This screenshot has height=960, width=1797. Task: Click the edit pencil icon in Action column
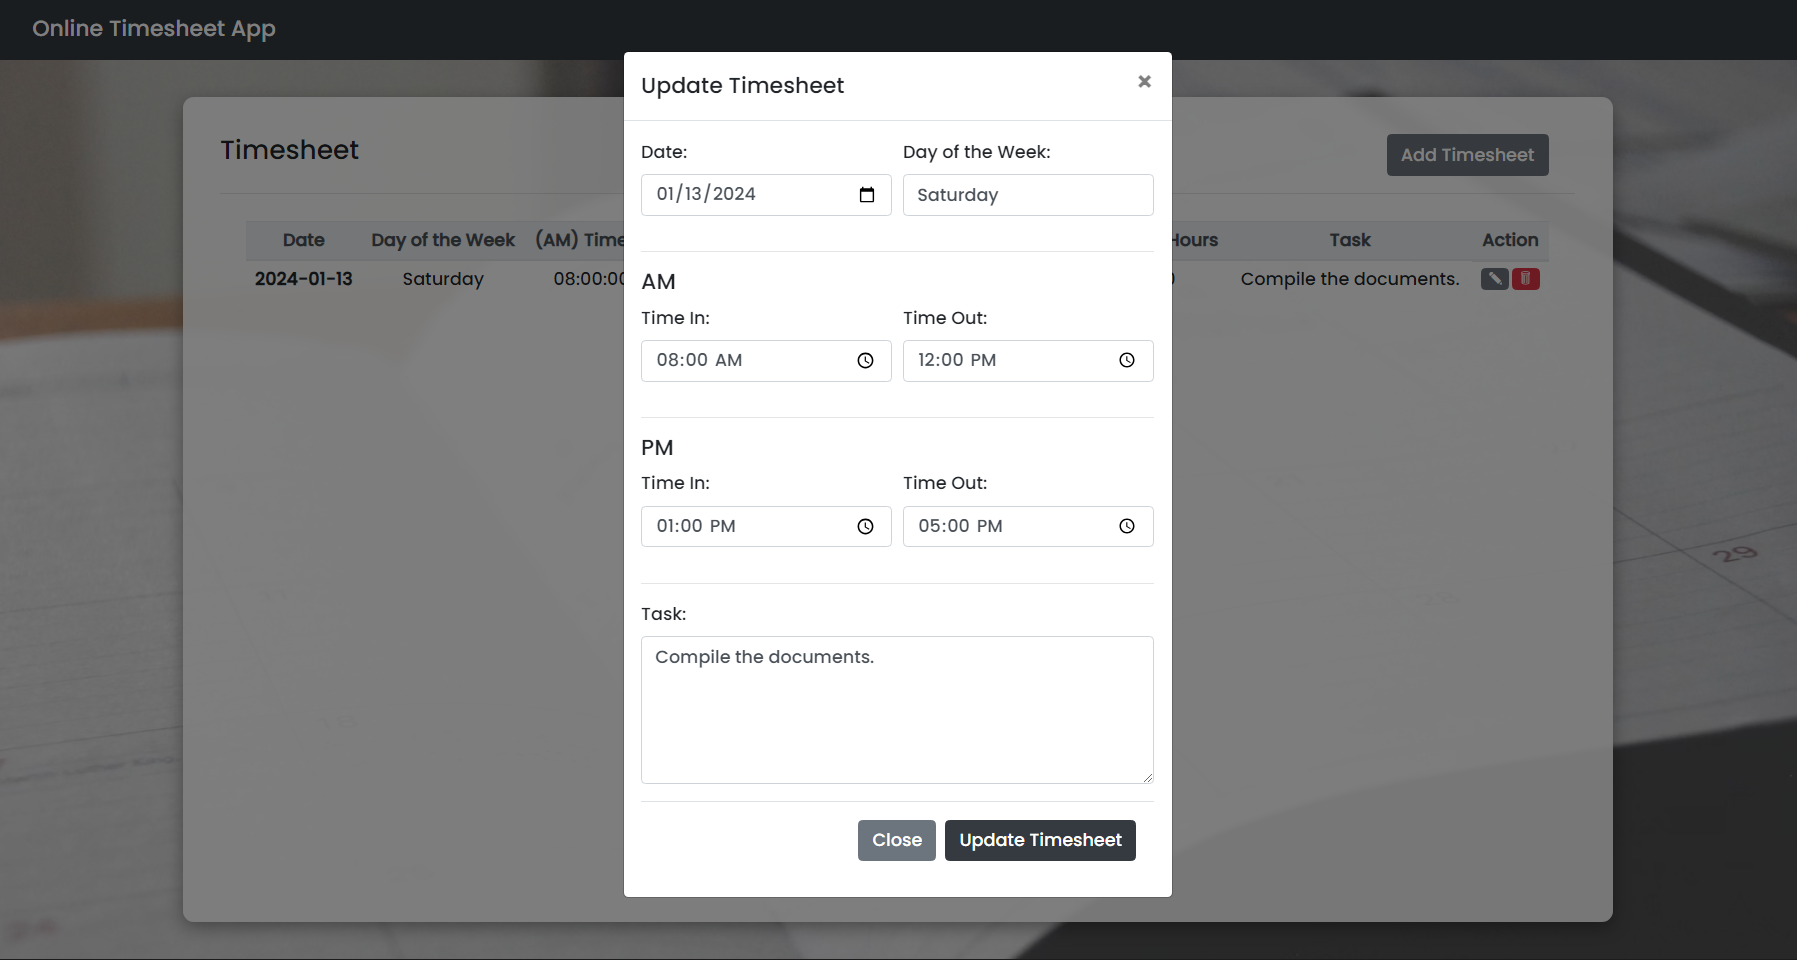coord(1494,279)
